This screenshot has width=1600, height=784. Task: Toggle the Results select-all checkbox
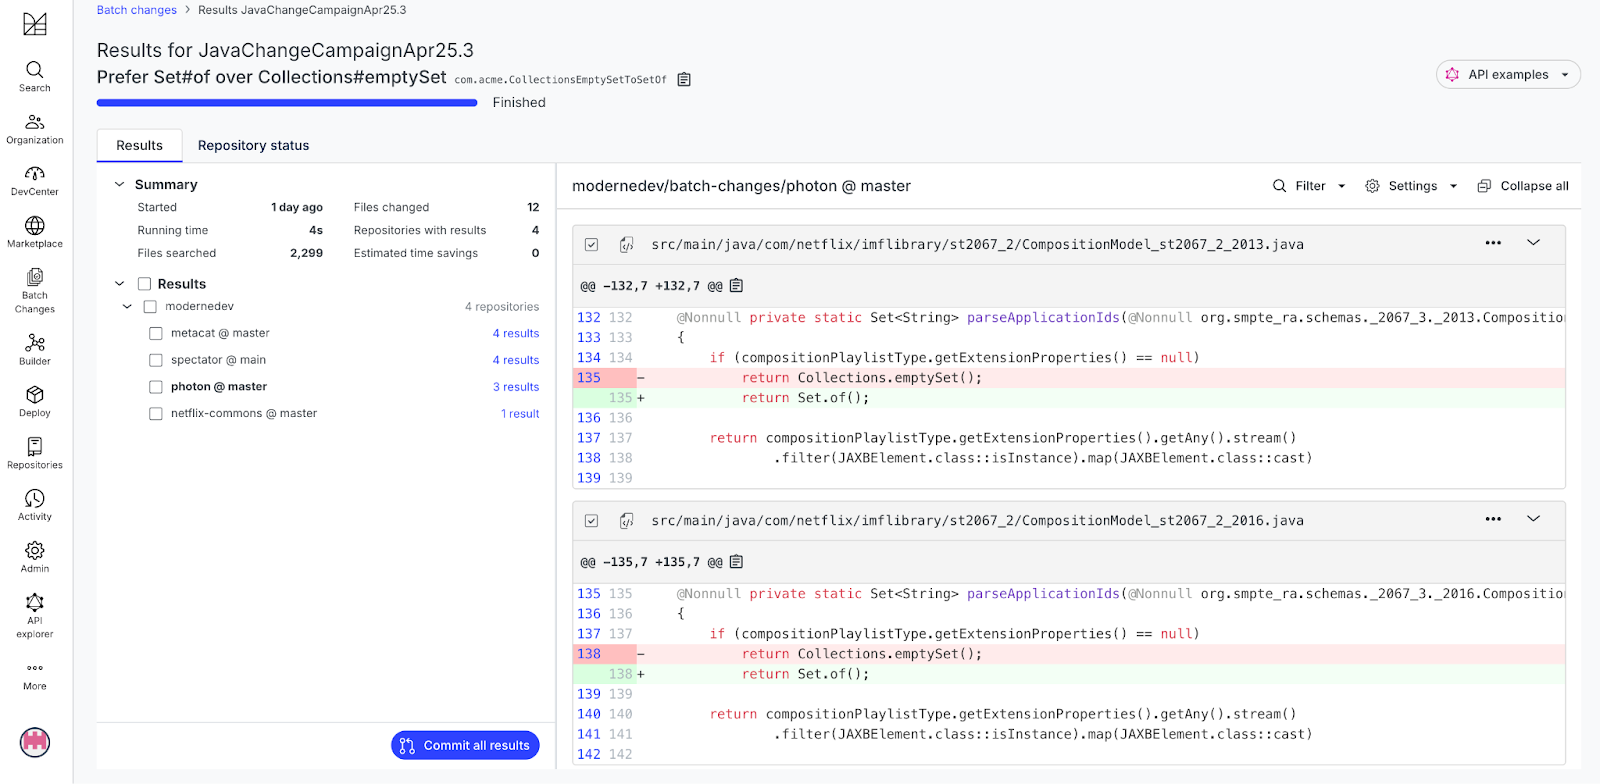tap(144, 284)
